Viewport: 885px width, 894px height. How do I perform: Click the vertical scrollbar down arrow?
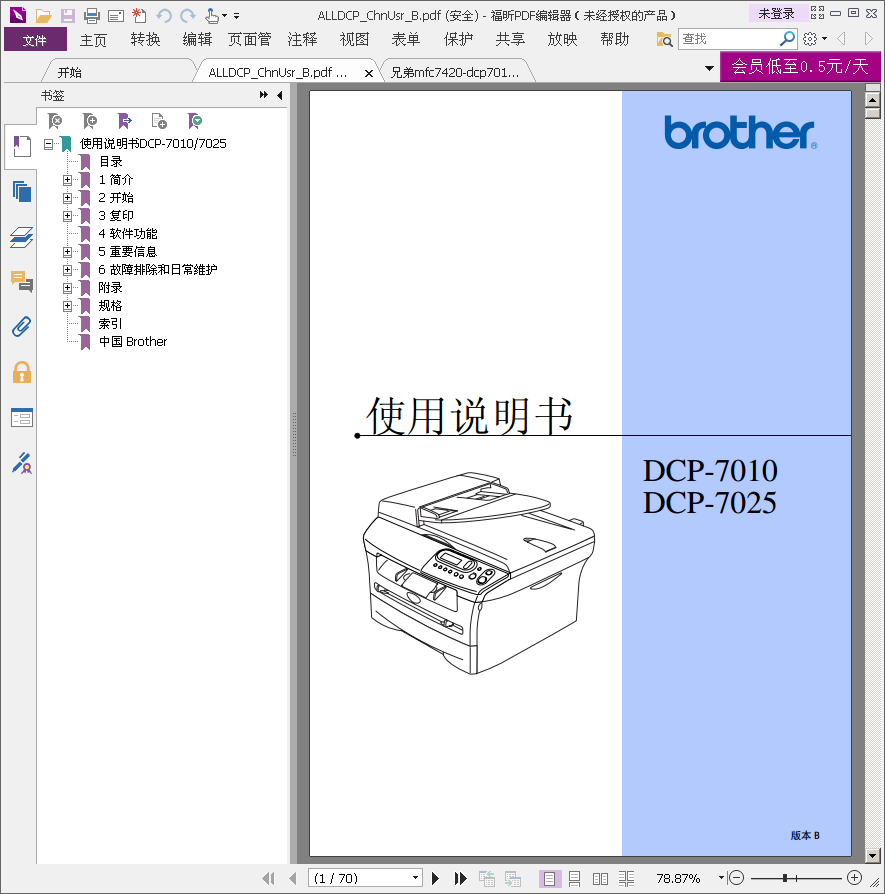coord(872,855)
